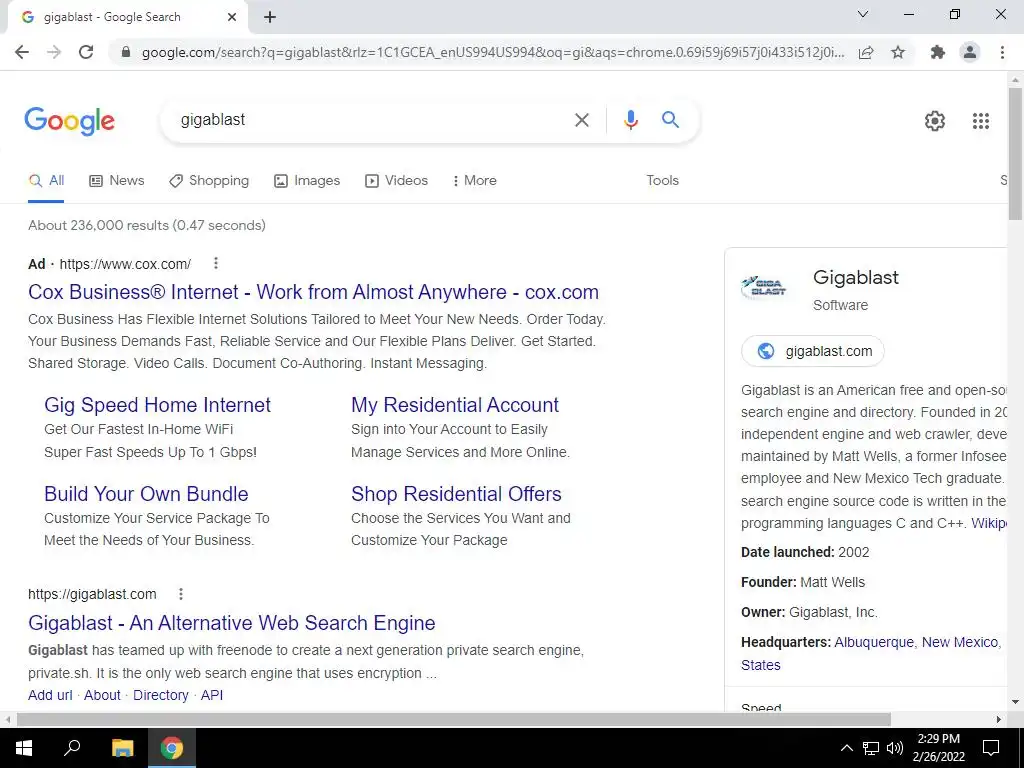The height and width of the screenshot is (768, 1024).
Task: Switch to the Shopping tab
Action: [x=209, y=181]
